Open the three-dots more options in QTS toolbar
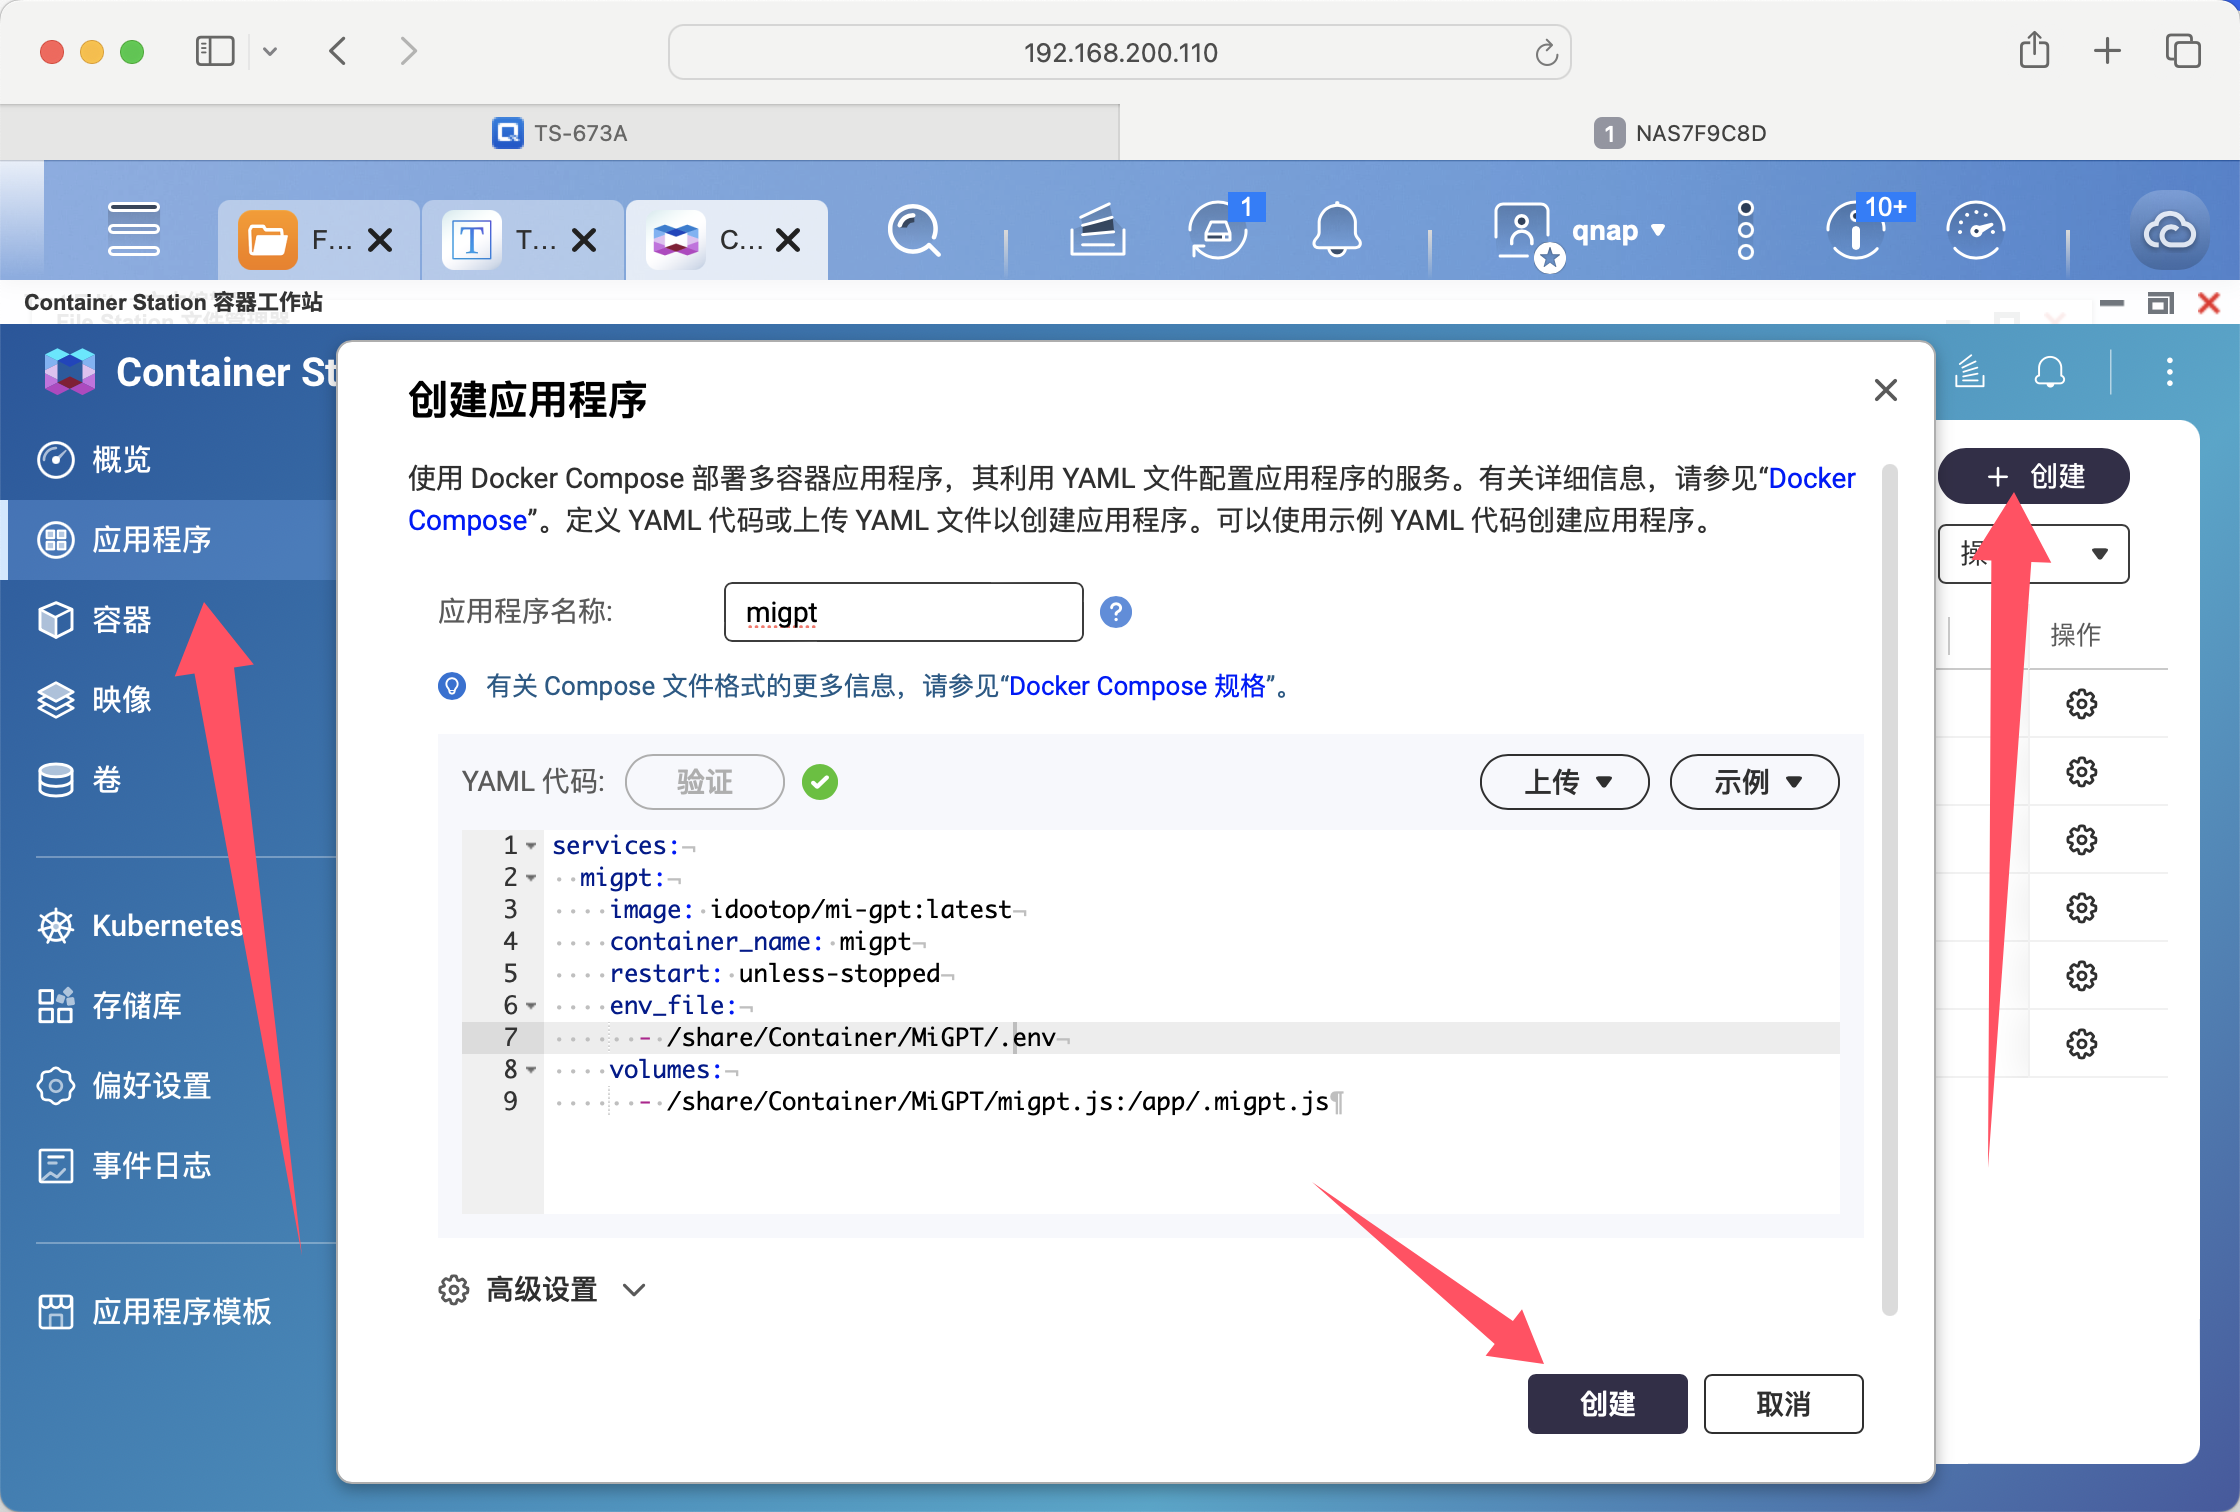 (1746, 230)
